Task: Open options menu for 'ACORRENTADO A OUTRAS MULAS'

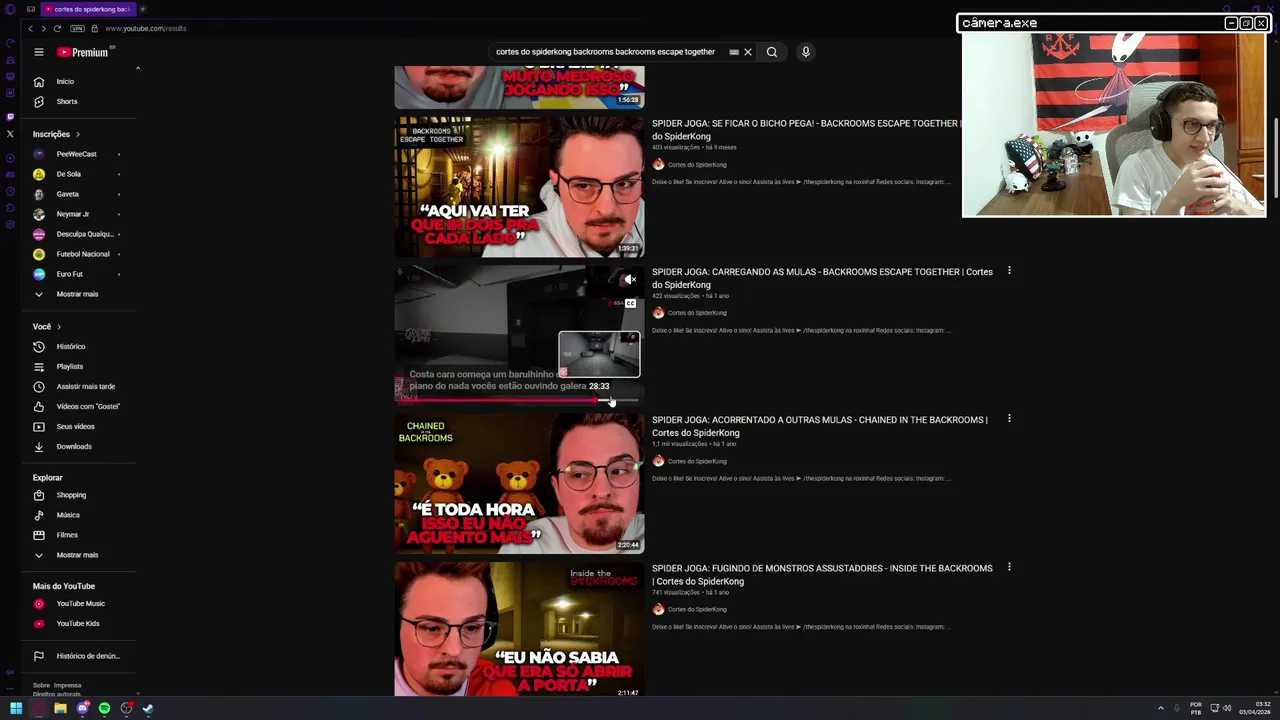Action: [x=1009, y=418]
